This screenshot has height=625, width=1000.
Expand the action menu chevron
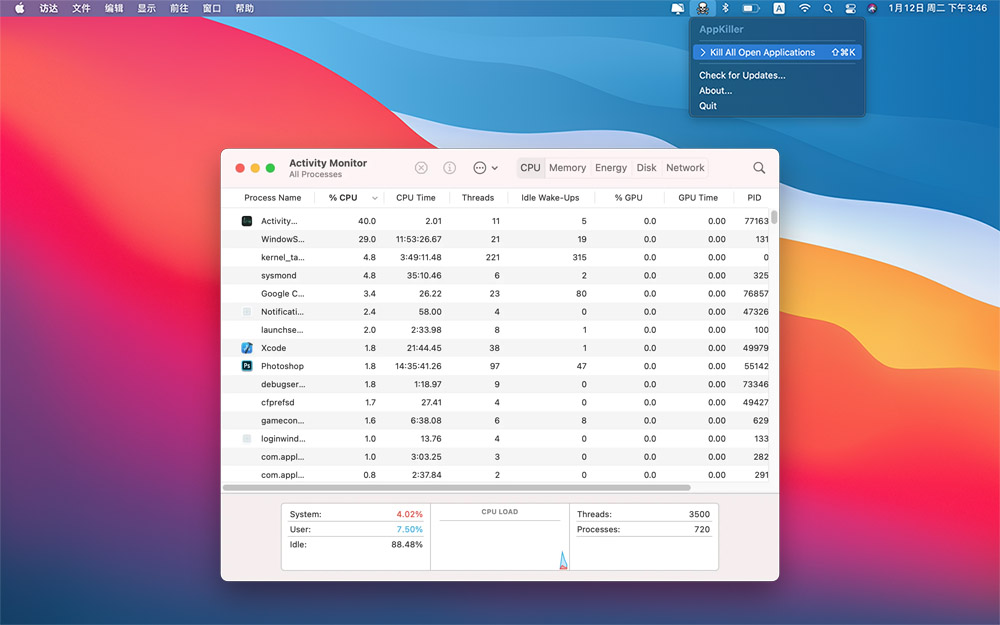coord(495,168)
